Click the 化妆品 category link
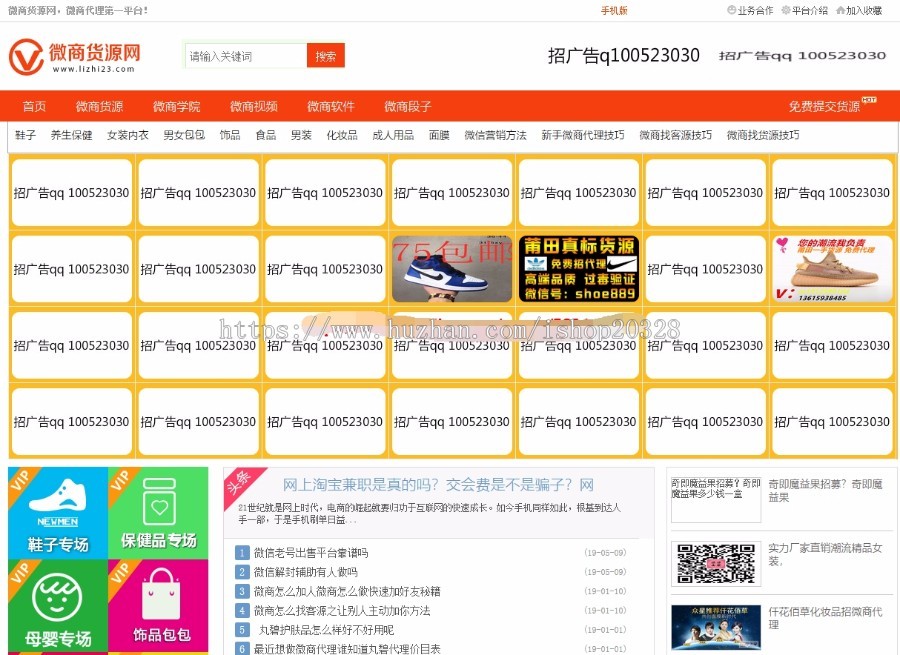Image resolution: width=900 pixels, height=655 pixels. point(342,133)
